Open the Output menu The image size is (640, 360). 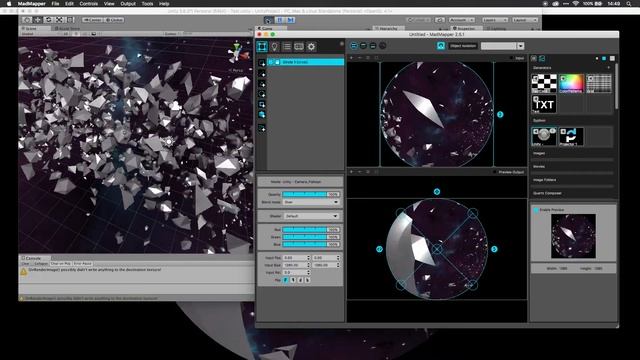128,3
